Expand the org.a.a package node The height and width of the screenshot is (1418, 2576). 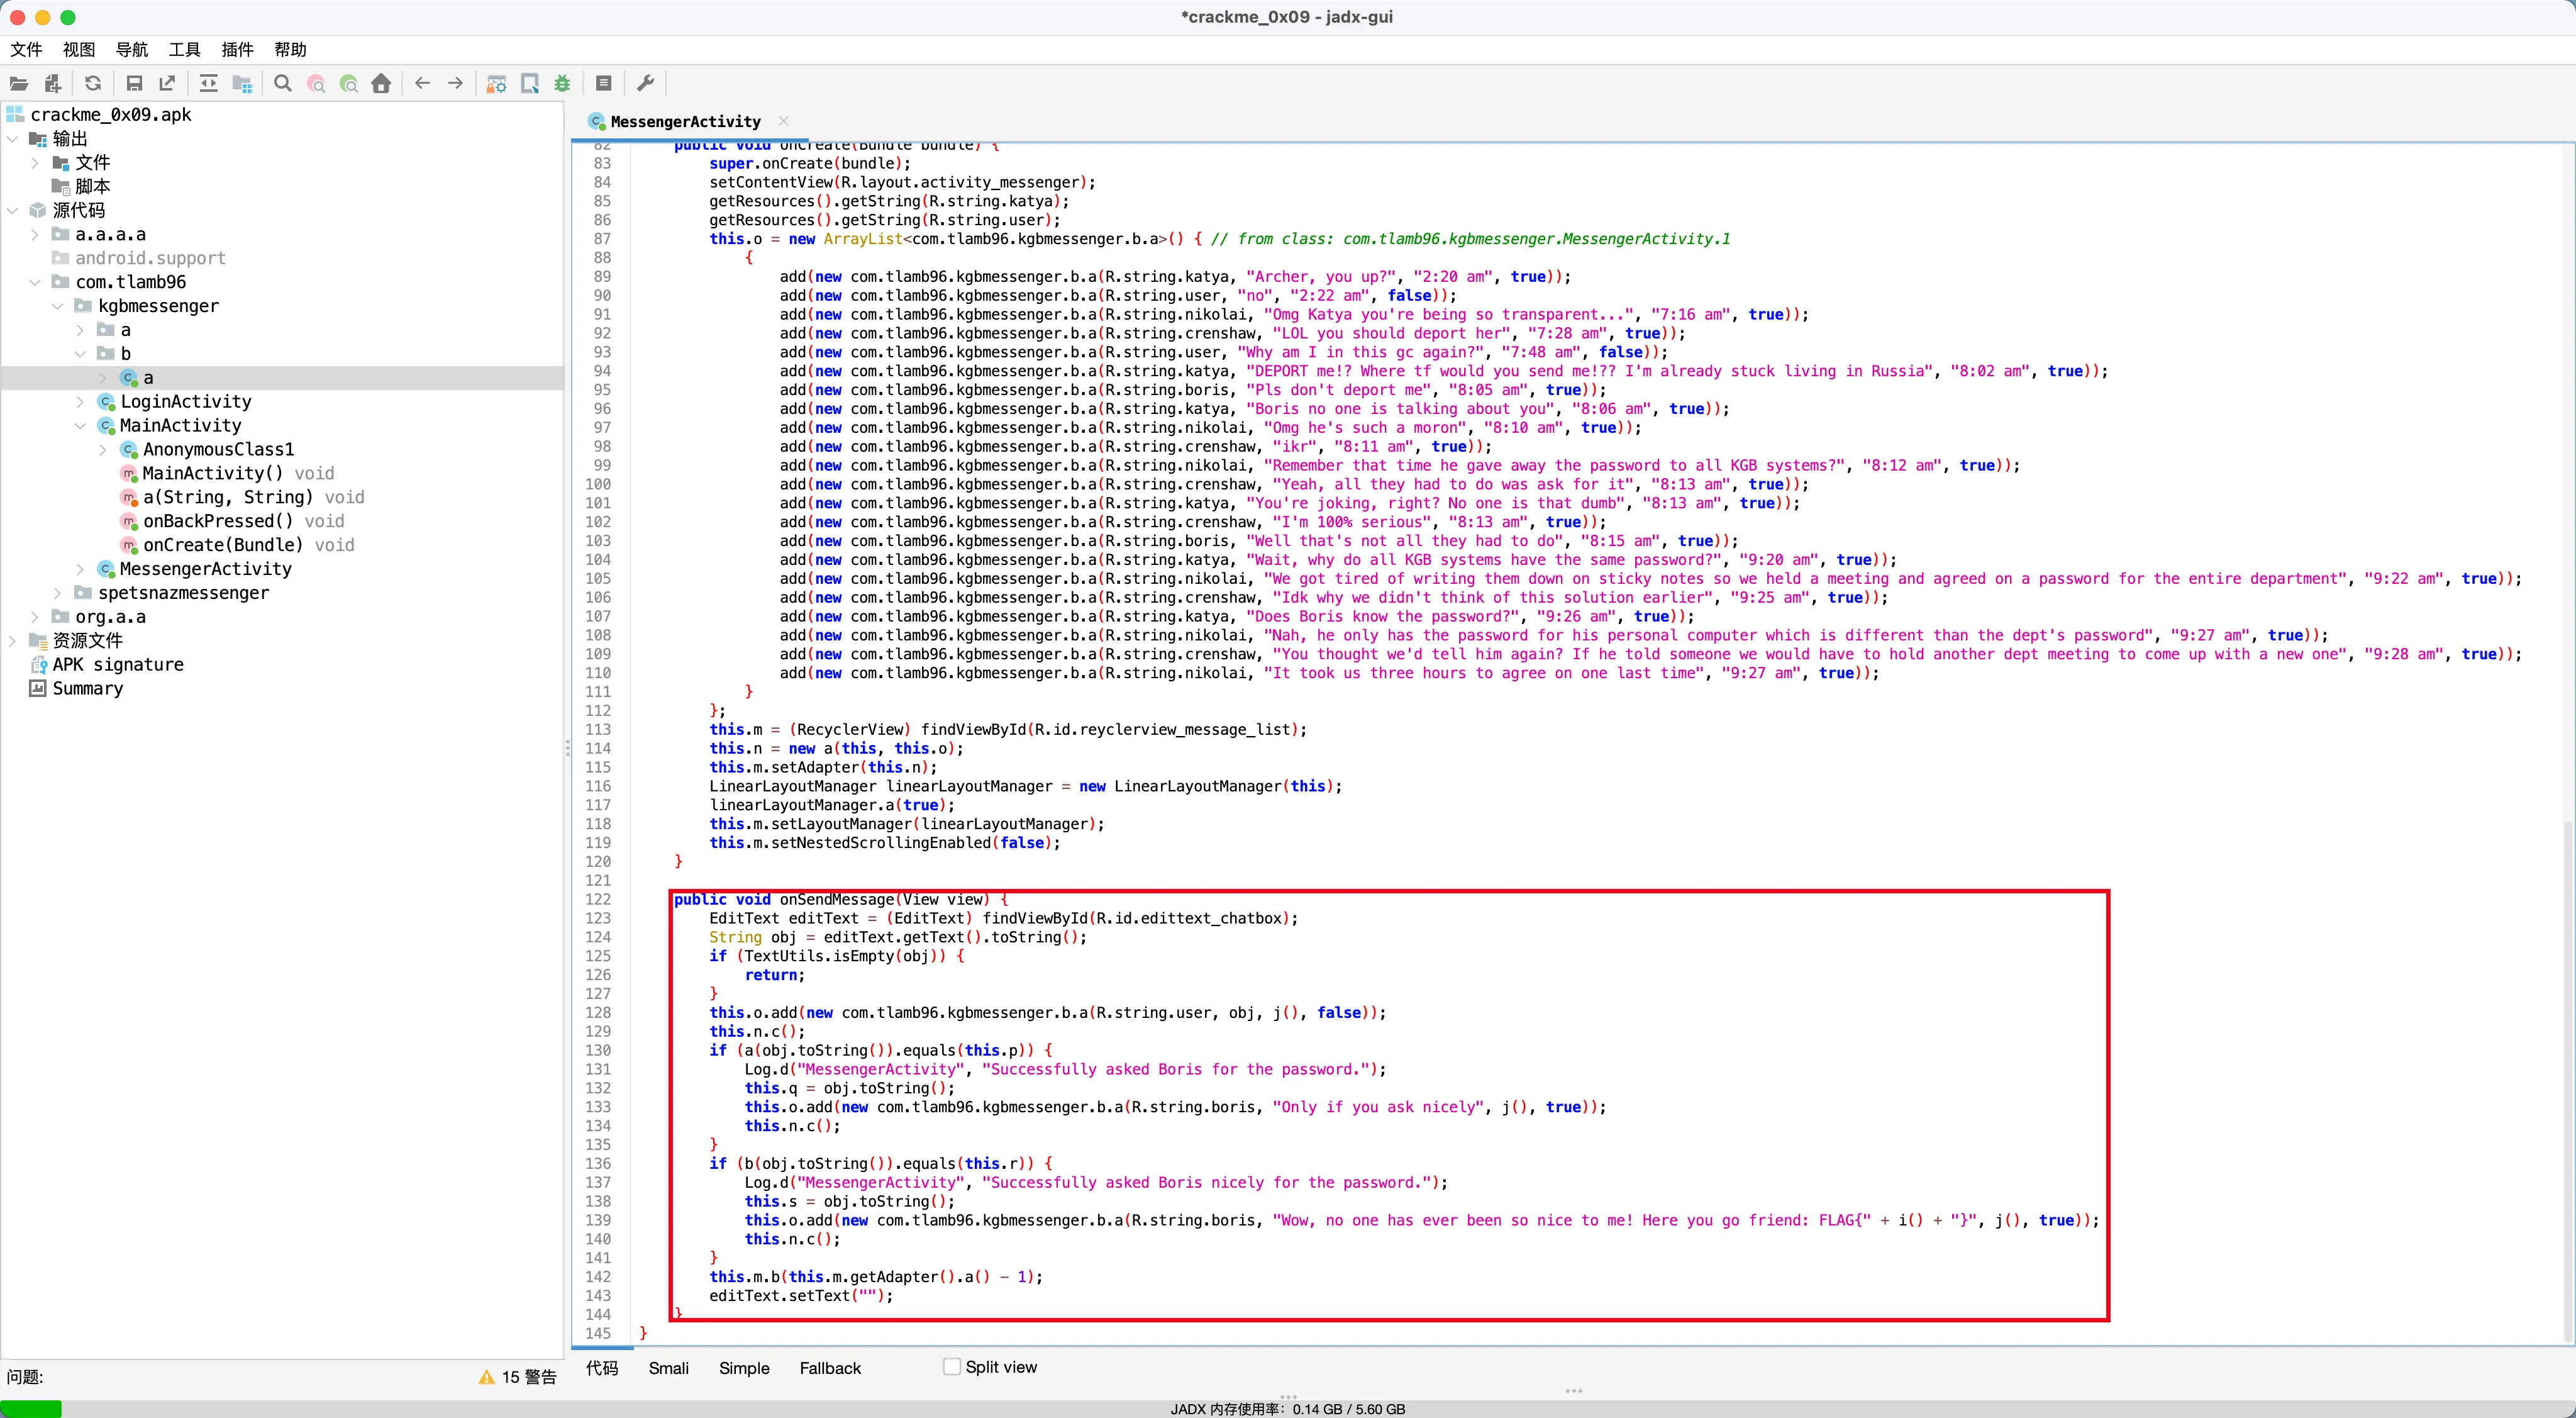coord(36,617)
